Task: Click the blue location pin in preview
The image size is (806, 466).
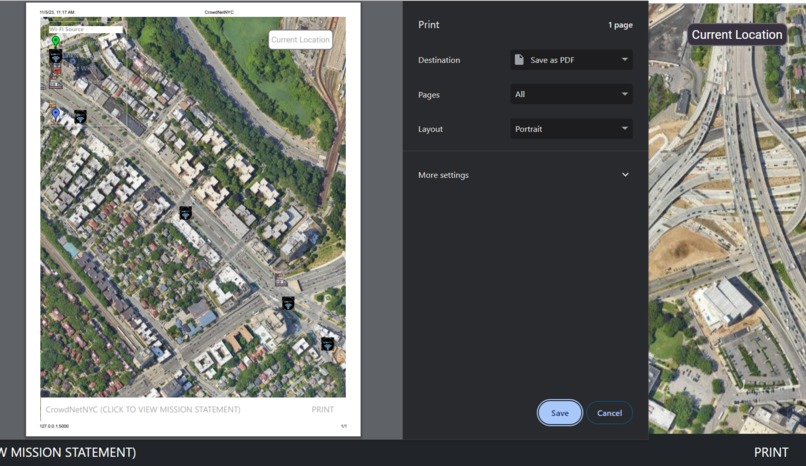Action: pos(56,114)
